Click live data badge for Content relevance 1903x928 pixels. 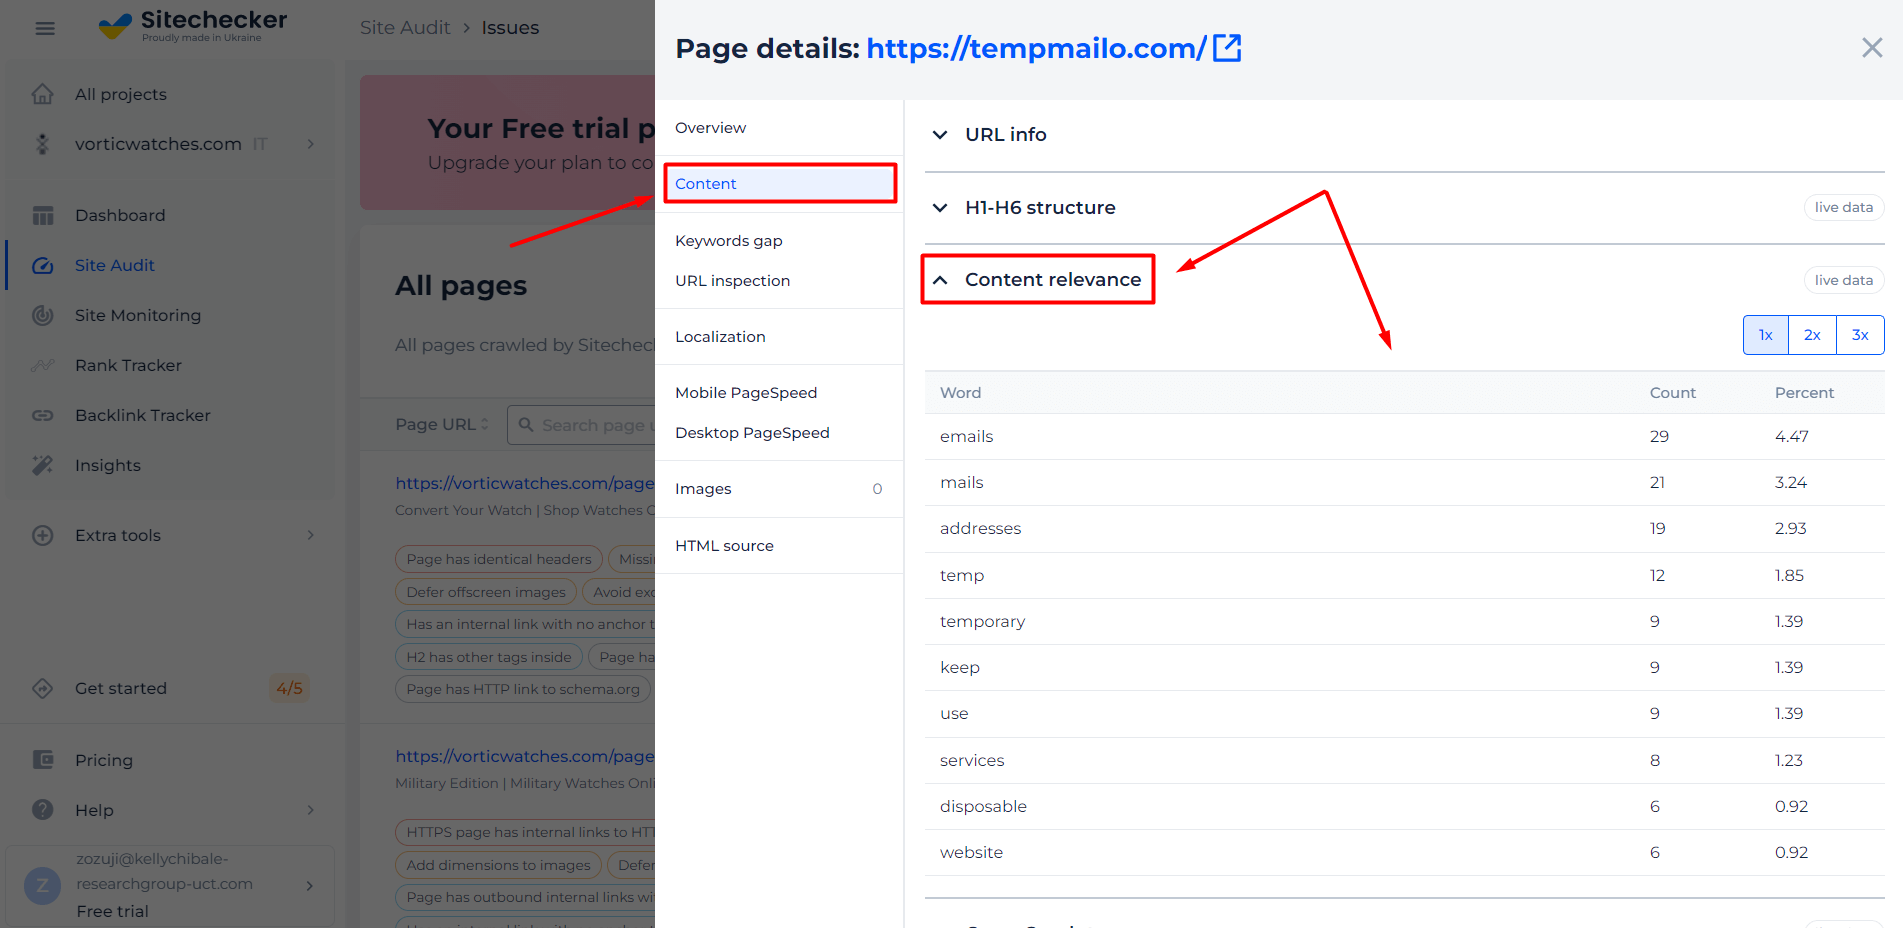coord(1844,280)
